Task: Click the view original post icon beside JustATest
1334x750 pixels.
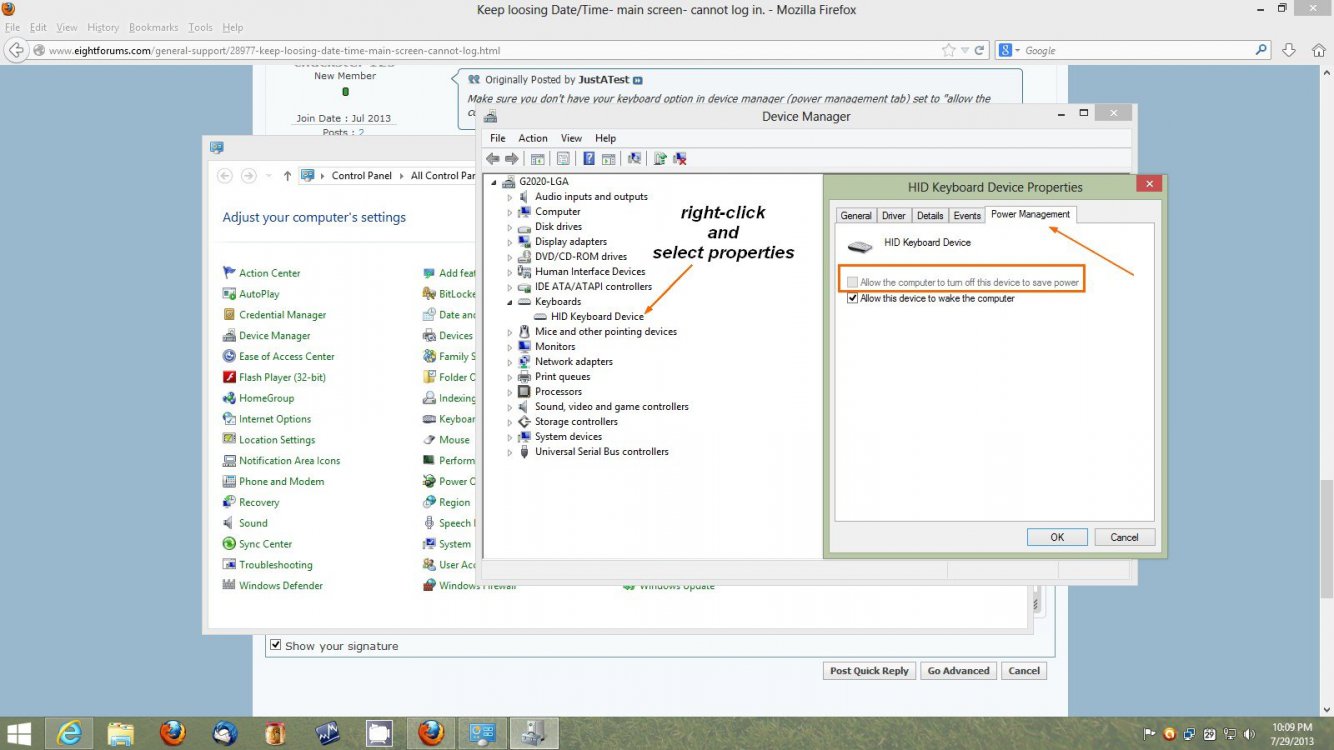Action: coord(637,80)
